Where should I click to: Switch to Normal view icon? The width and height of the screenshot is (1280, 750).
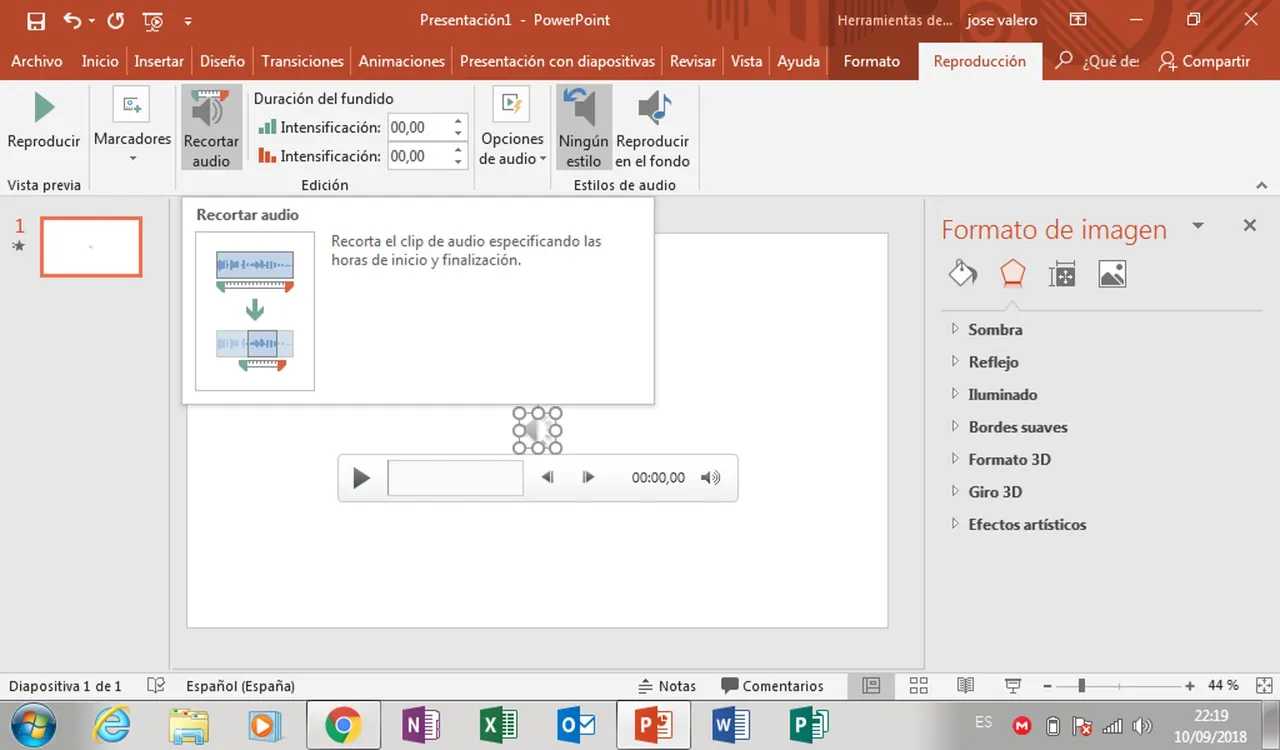pyautogui.click(x=871, y=686)
